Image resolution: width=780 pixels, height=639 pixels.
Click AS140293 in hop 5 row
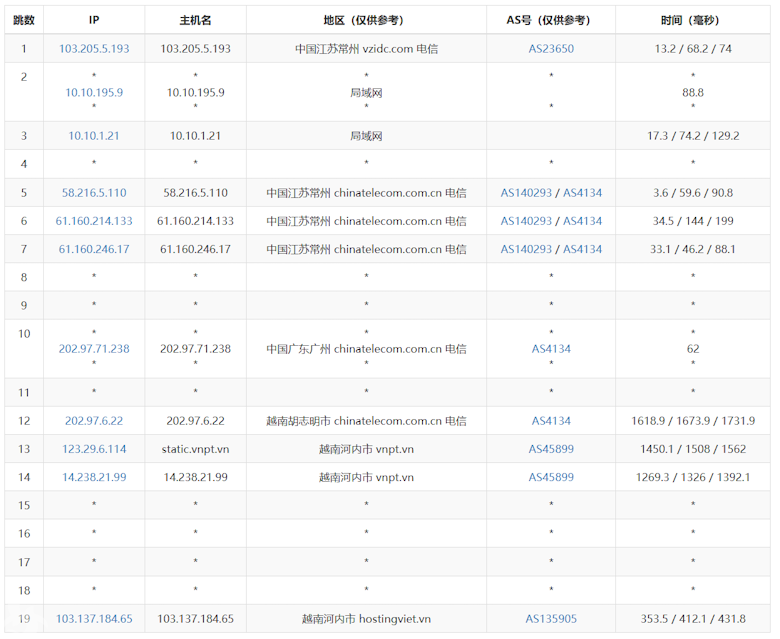[526, 193]
